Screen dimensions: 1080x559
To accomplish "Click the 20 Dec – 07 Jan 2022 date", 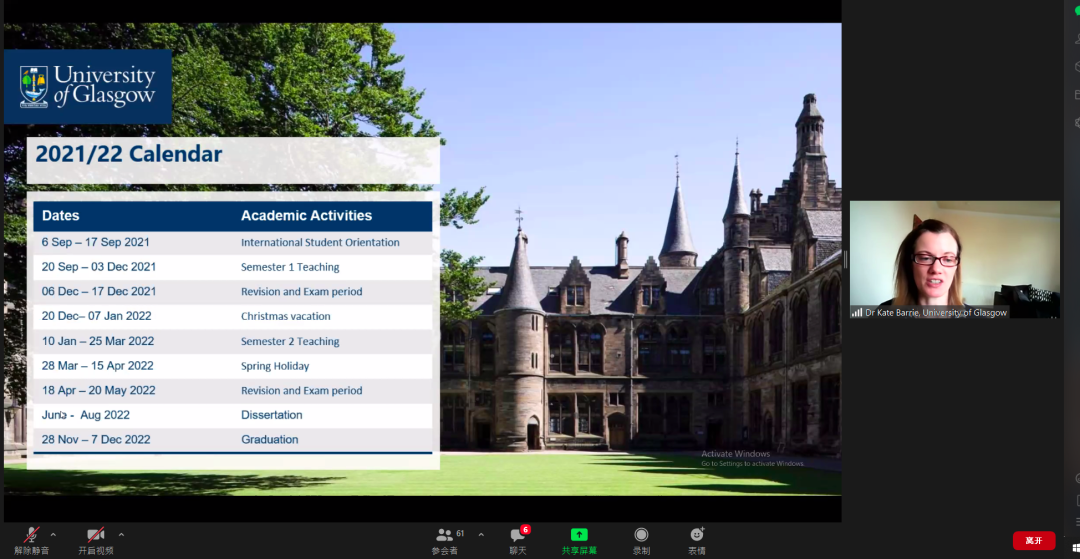I will pos(96,317).
